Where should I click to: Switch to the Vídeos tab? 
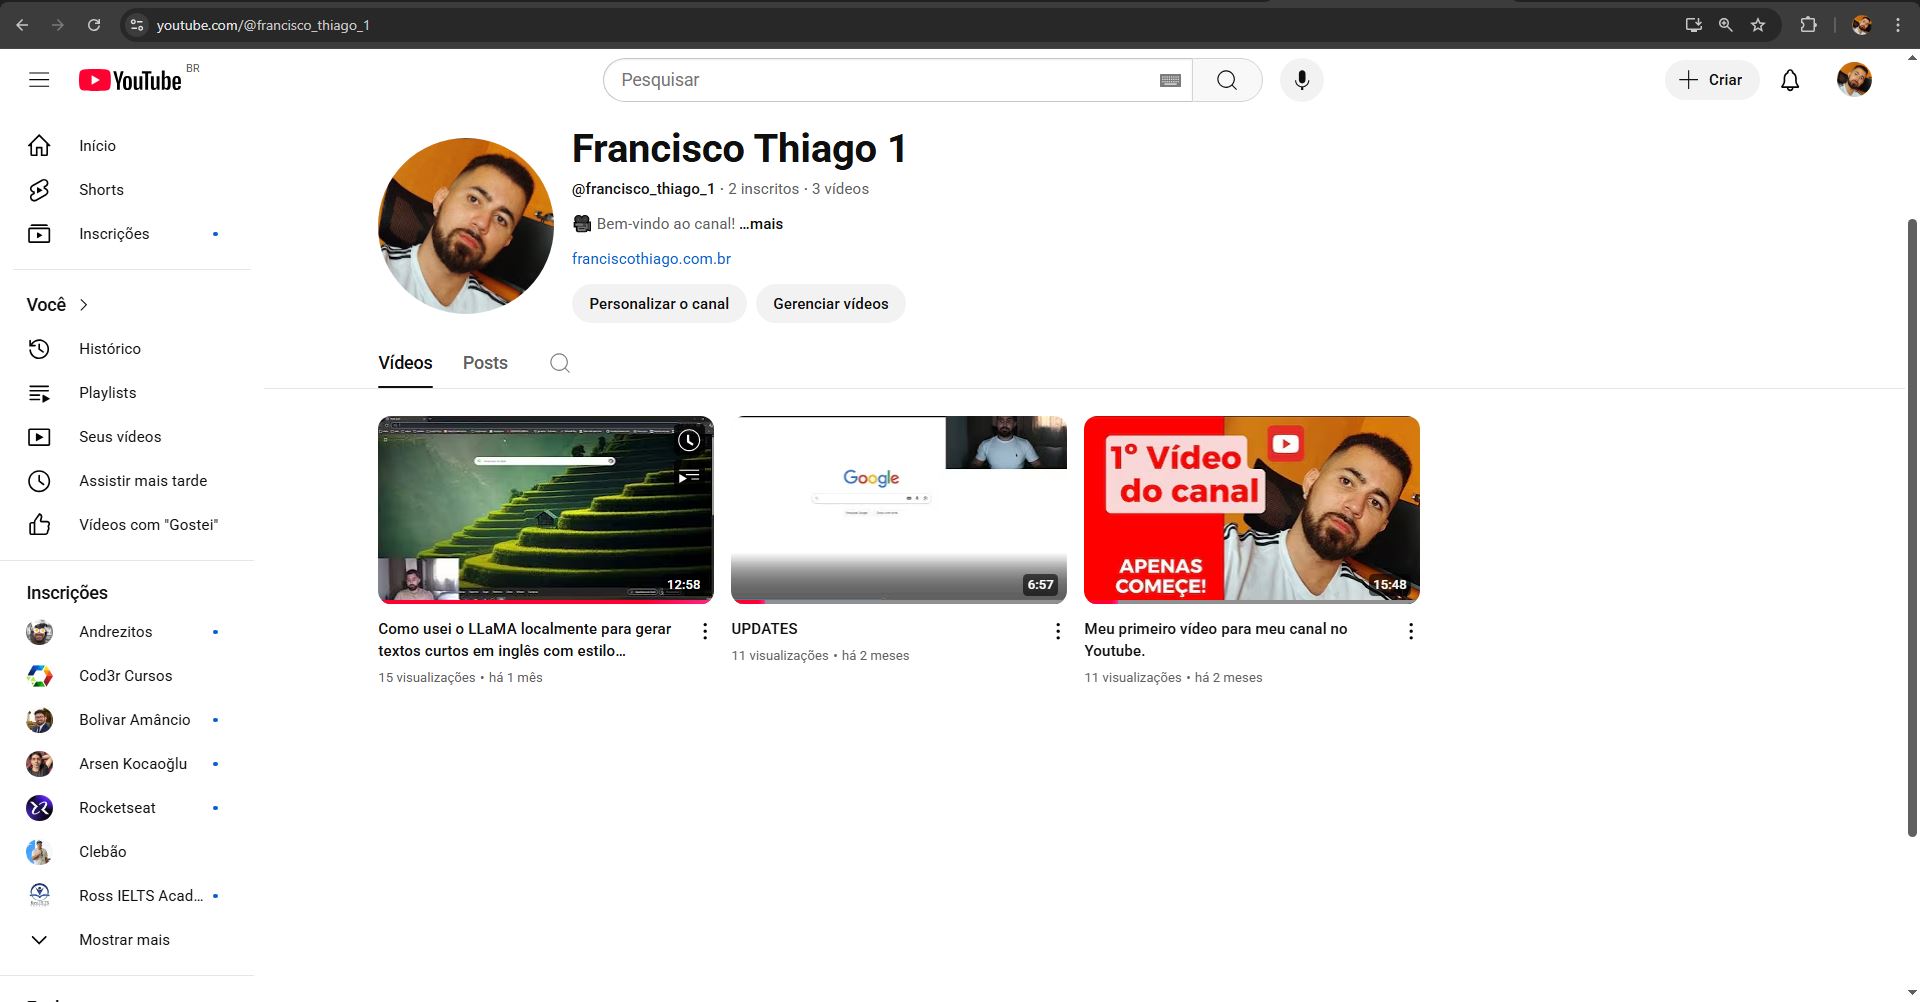coord(404,363)
